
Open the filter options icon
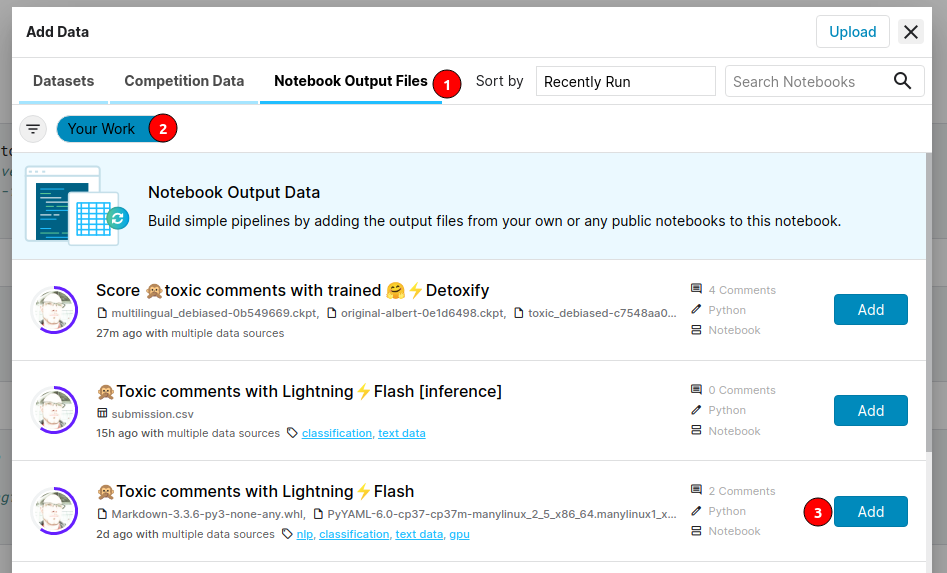33,129
